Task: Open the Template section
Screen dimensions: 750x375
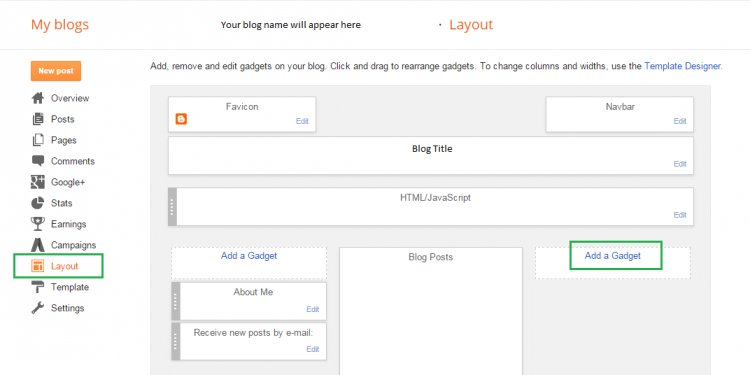Action: (70, 287)
